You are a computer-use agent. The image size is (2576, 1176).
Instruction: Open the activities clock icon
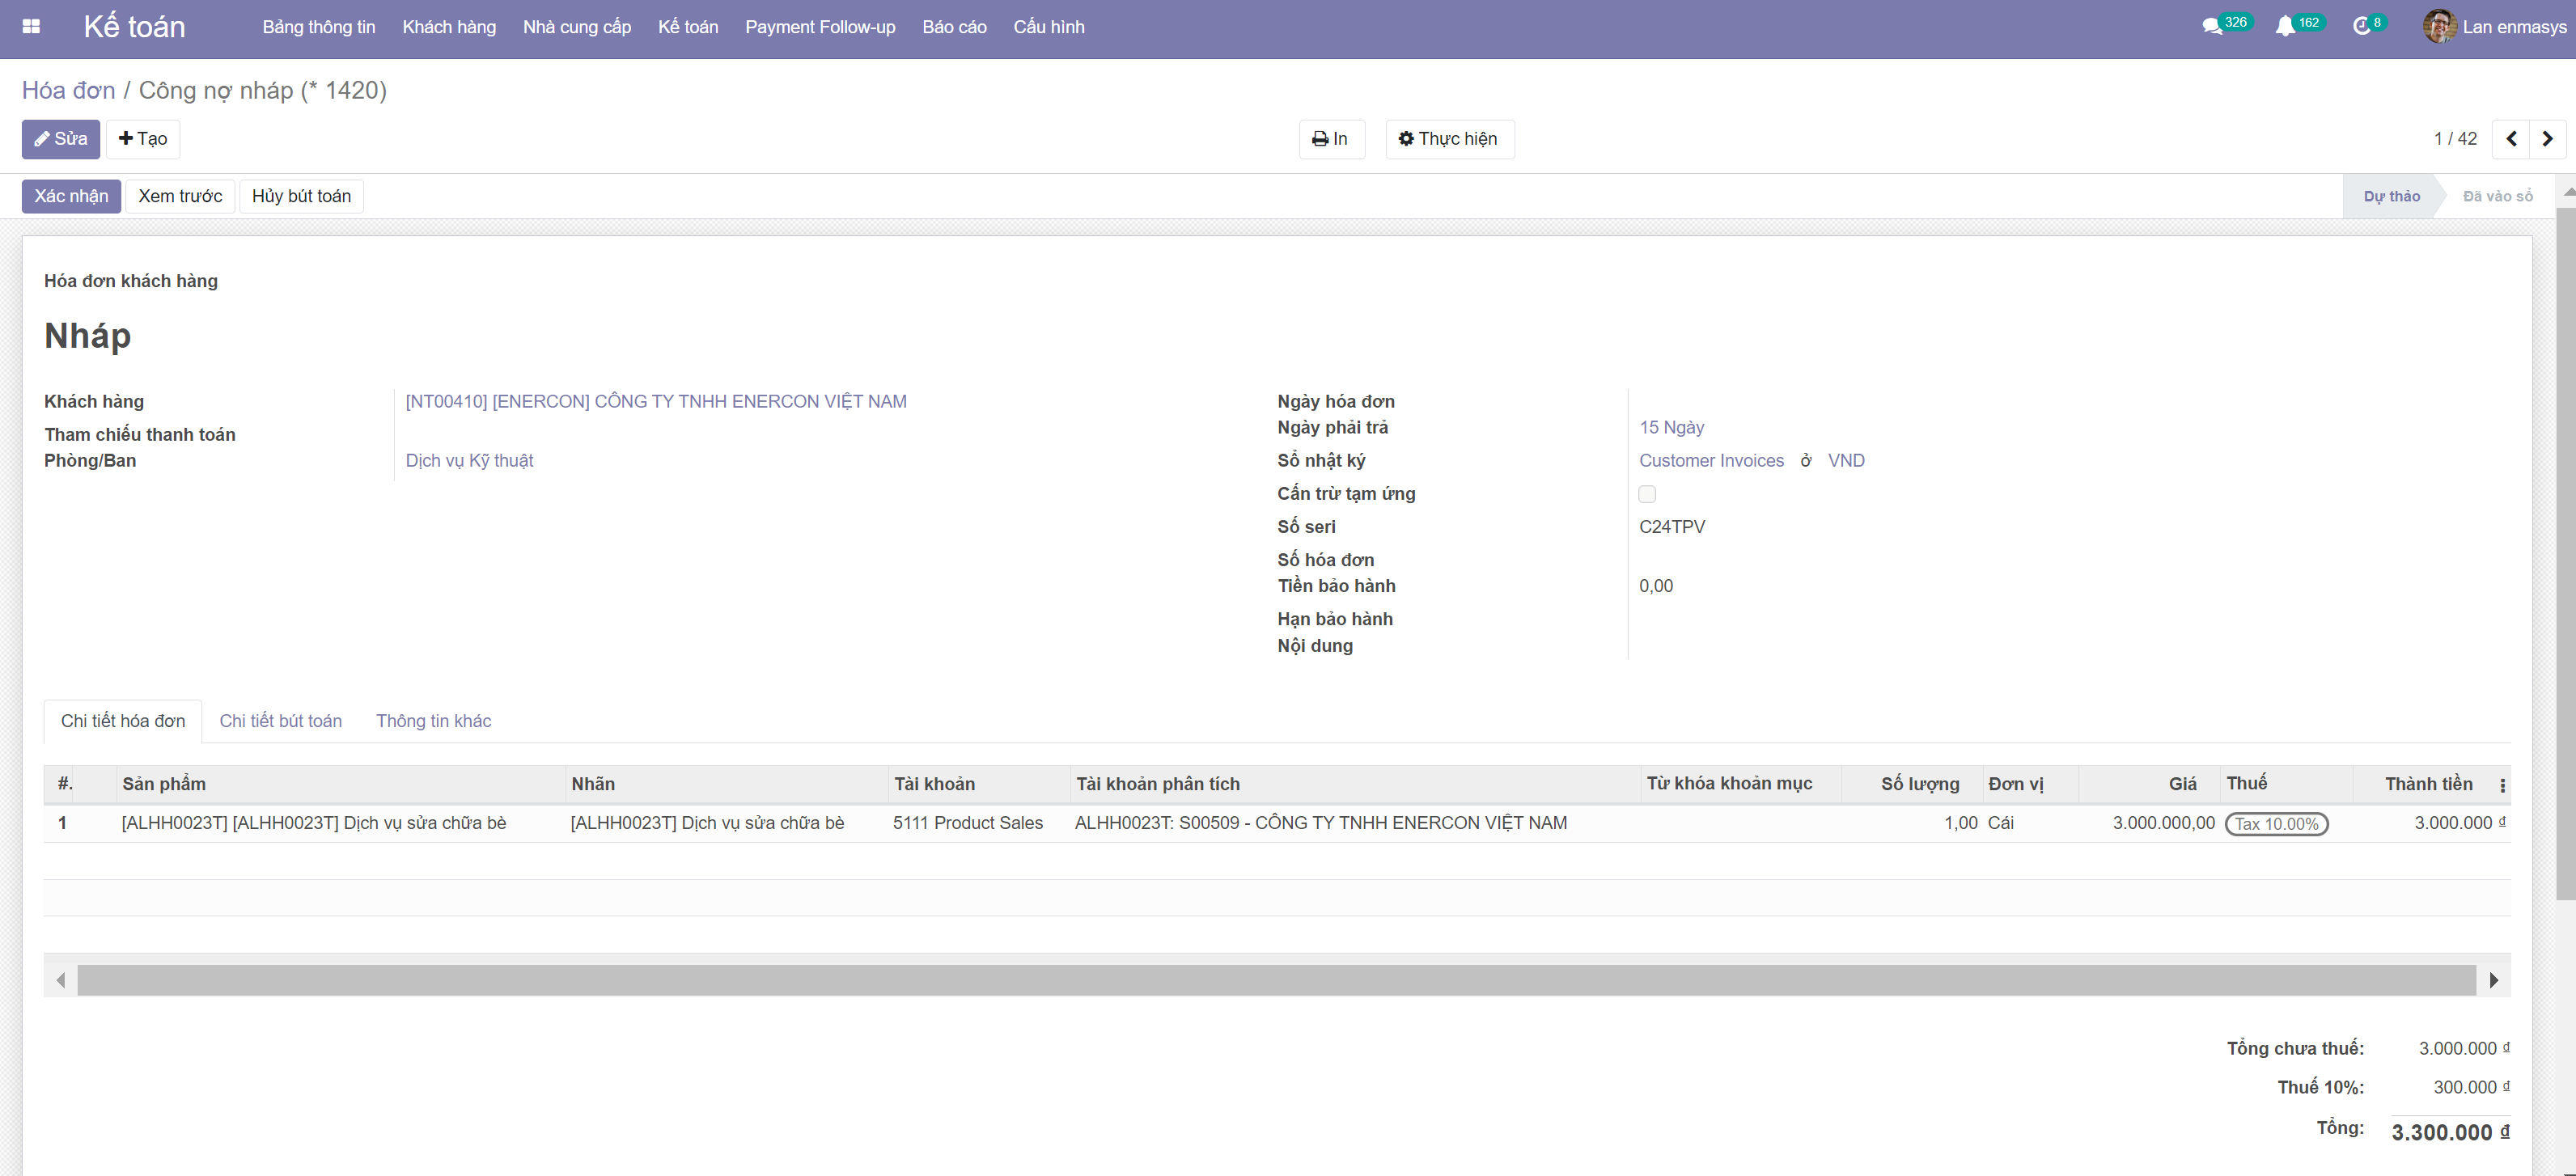[x=2362, y=27]
